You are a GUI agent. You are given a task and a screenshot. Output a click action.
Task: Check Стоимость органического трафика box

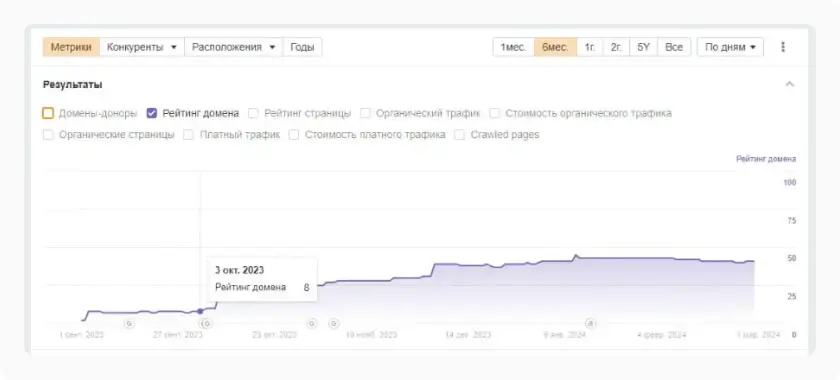[x=494, y=113]
